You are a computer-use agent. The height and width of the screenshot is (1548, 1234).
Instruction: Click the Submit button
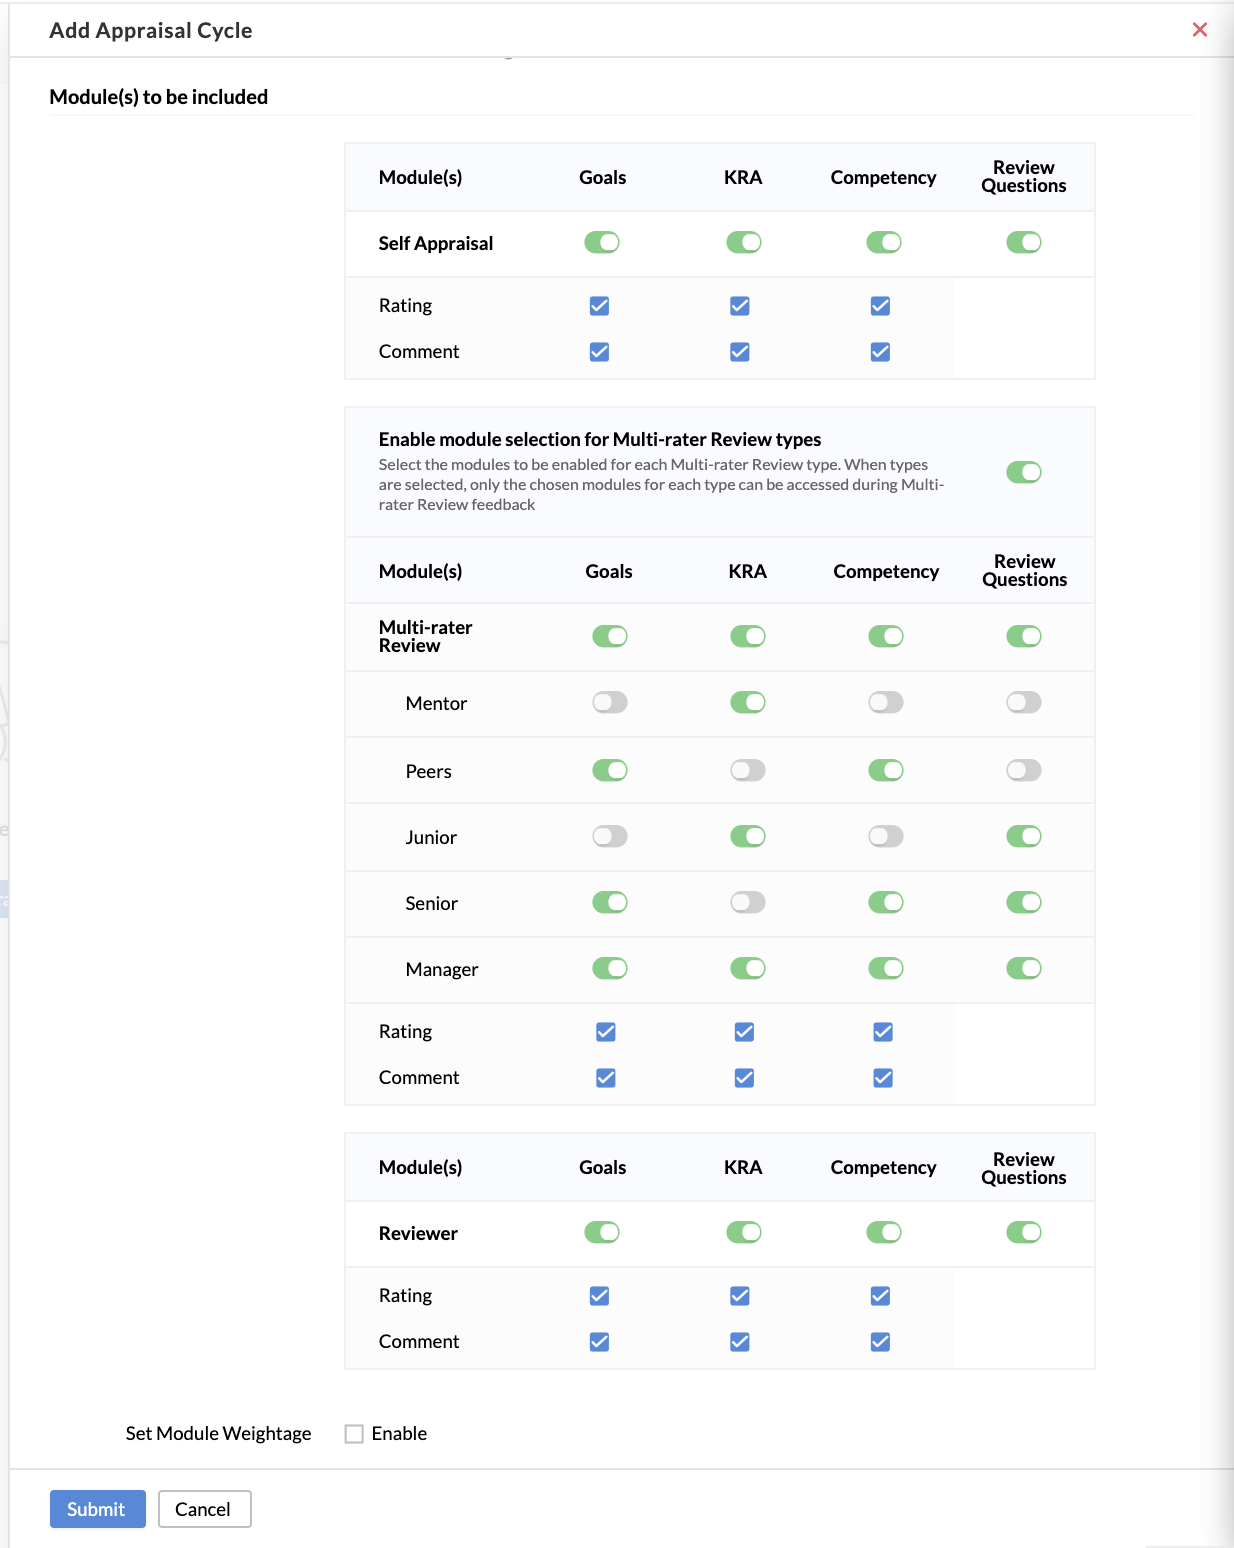pyautogui.click(x=97, y=1509)
